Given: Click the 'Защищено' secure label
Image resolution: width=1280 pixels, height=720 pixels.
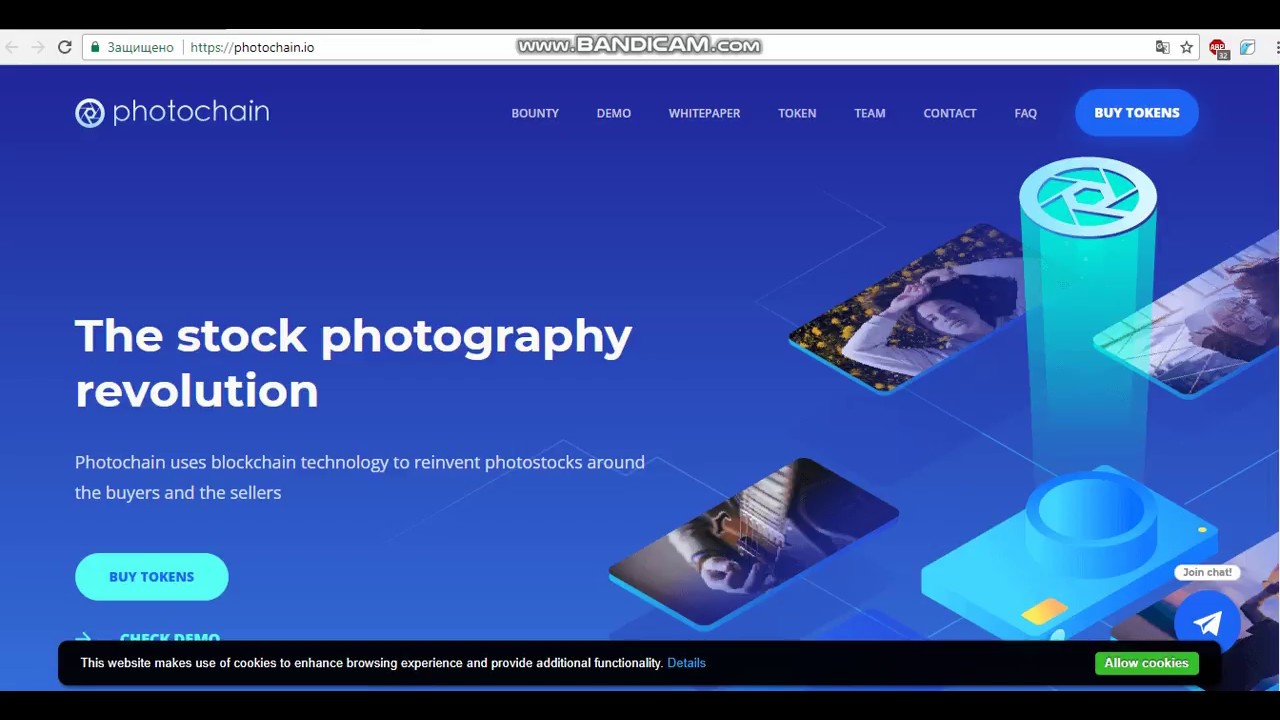Looking at the screenshot, I should 140,47.
